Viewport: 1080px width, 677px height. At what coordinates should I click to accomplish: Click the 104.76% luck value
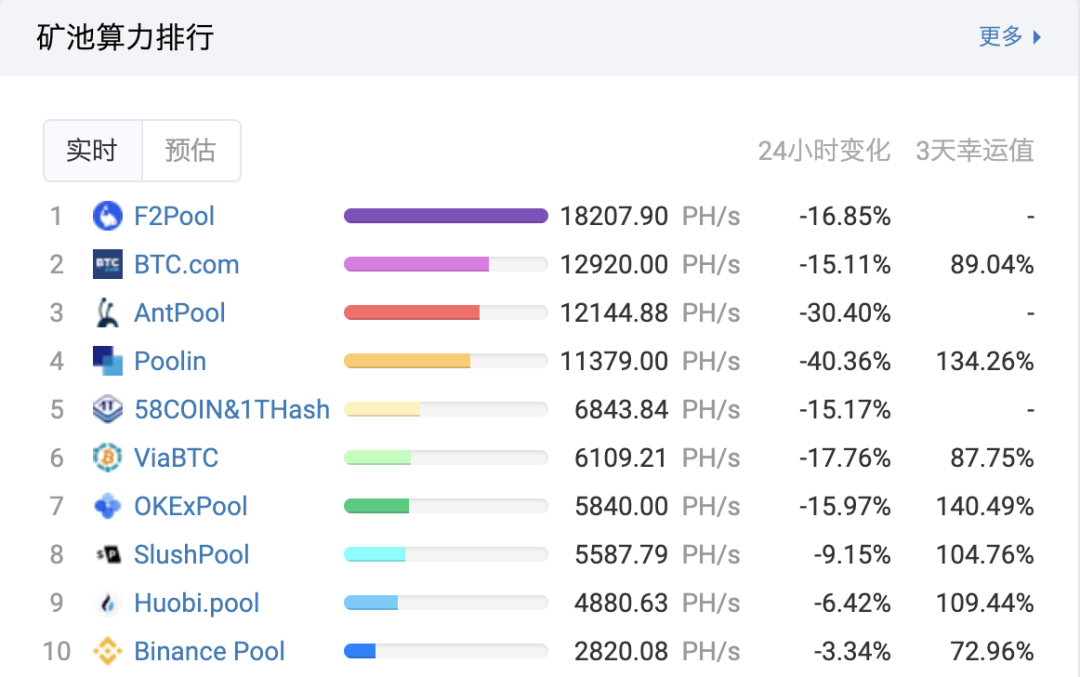click(x=985, y=554)
